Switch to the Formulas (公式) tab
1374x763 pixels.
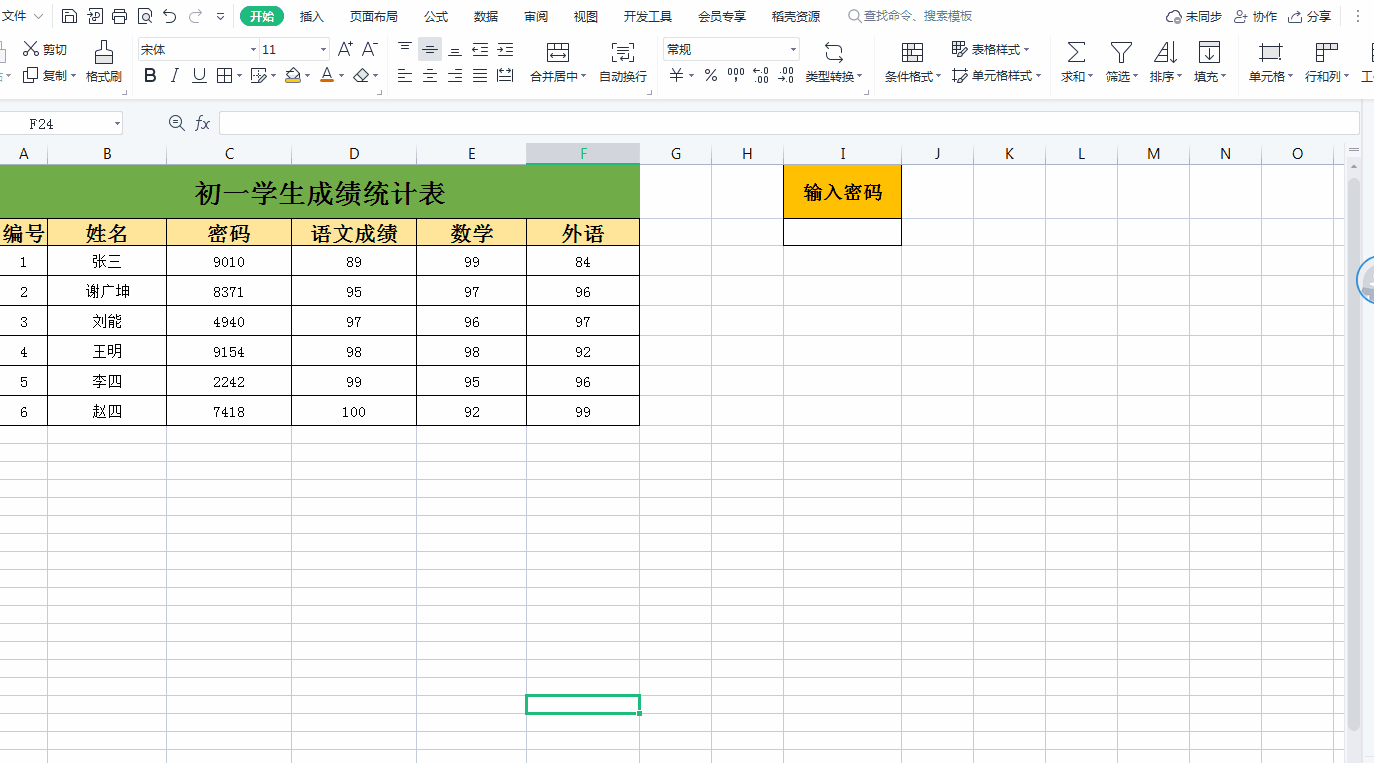(x=436, y=16)
